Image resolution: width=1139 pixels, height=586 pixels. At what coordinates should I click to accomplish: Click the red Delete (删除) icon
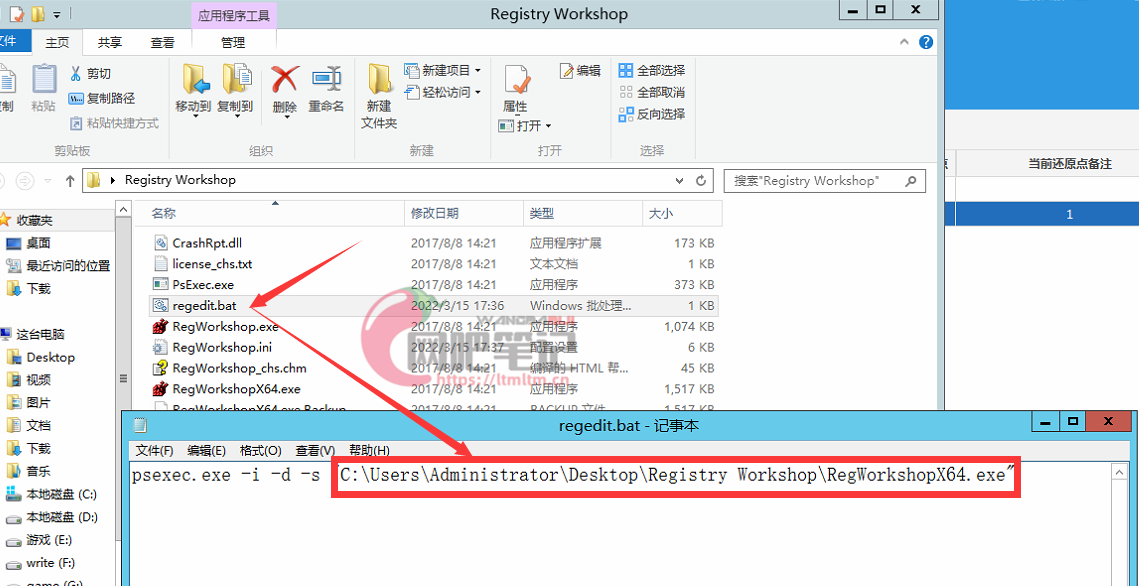(x=285, y=78)
